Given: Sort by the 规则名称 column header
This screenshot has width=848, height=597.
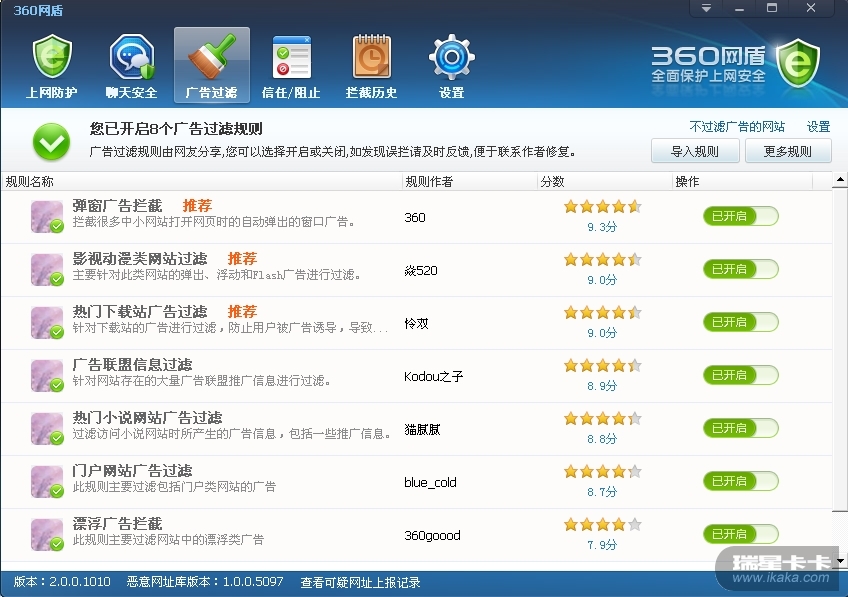Looking at the screenshot, I should coord(202,182).
